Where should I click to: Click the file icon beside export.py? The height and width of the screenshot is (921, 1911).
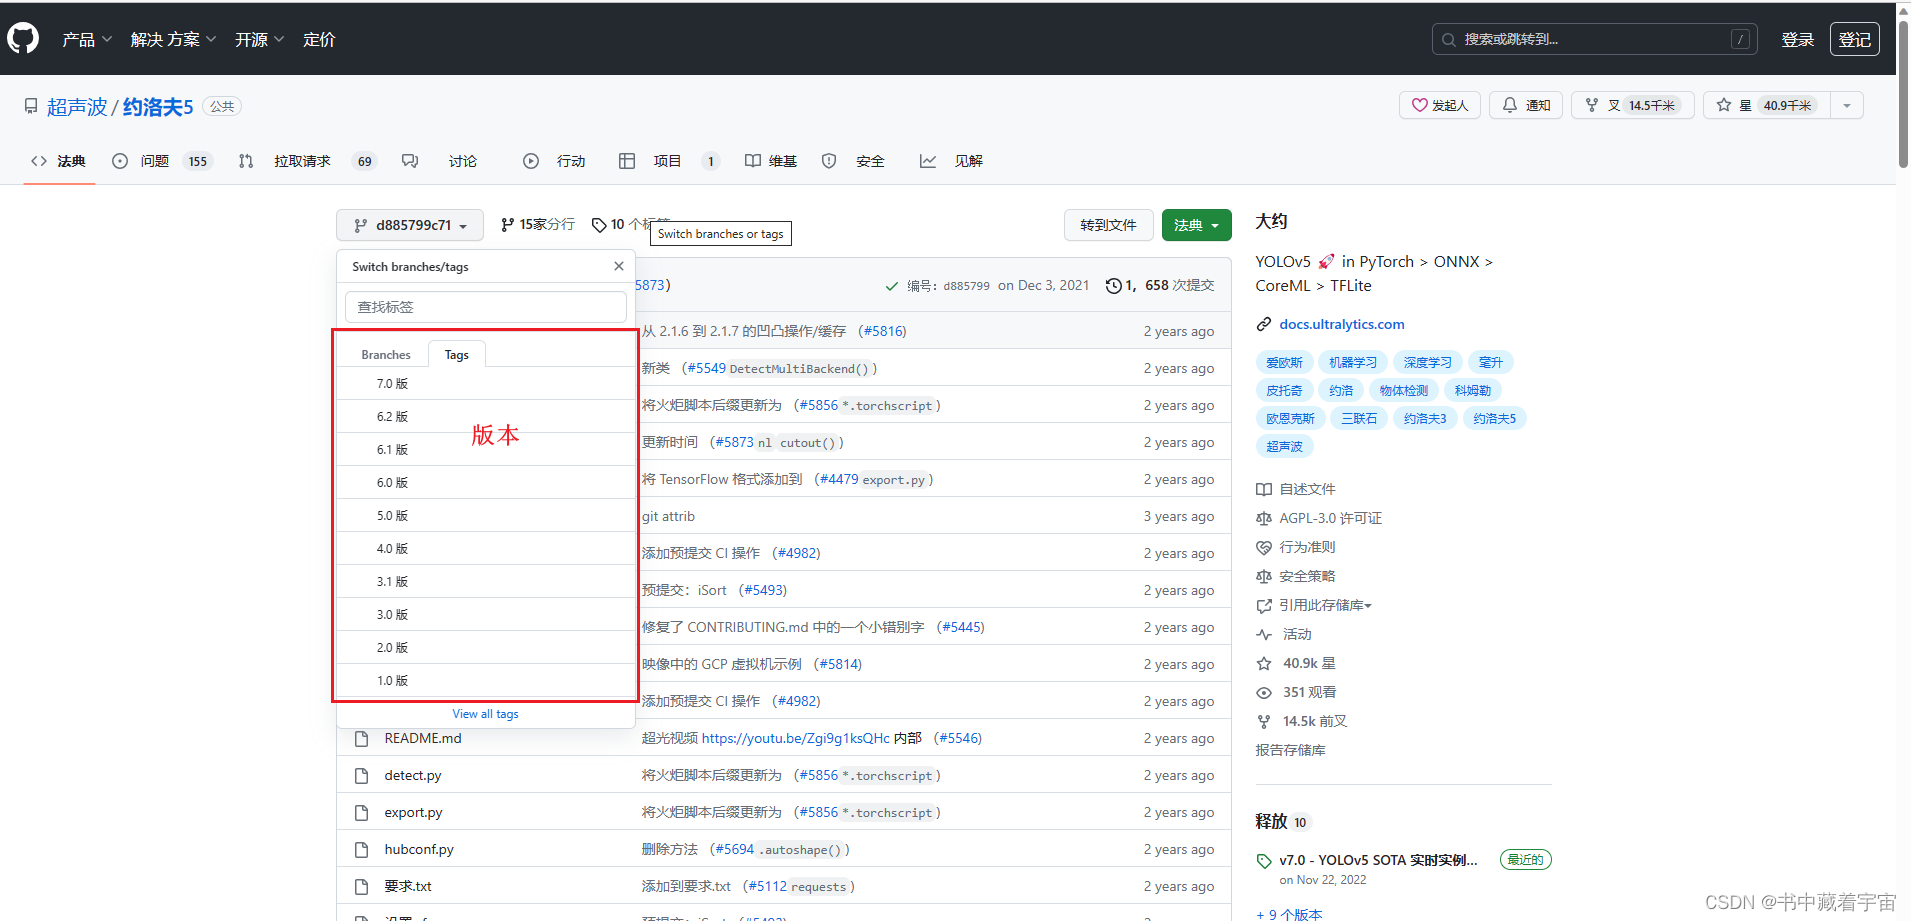coord(362,813)
